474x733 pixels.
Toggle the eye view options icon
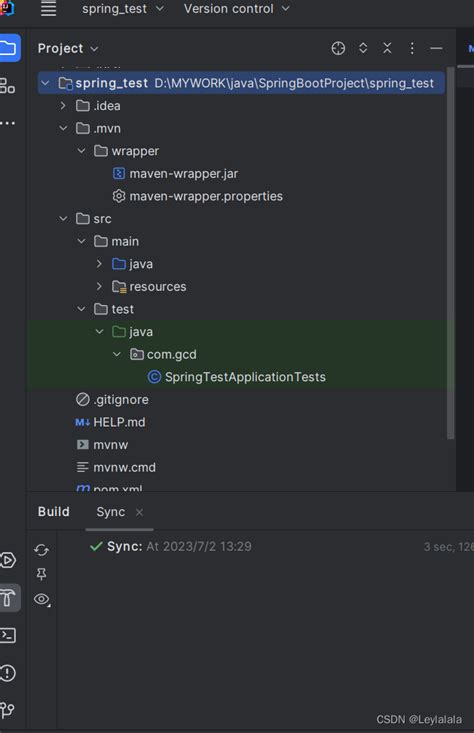[x=42, y=599]
